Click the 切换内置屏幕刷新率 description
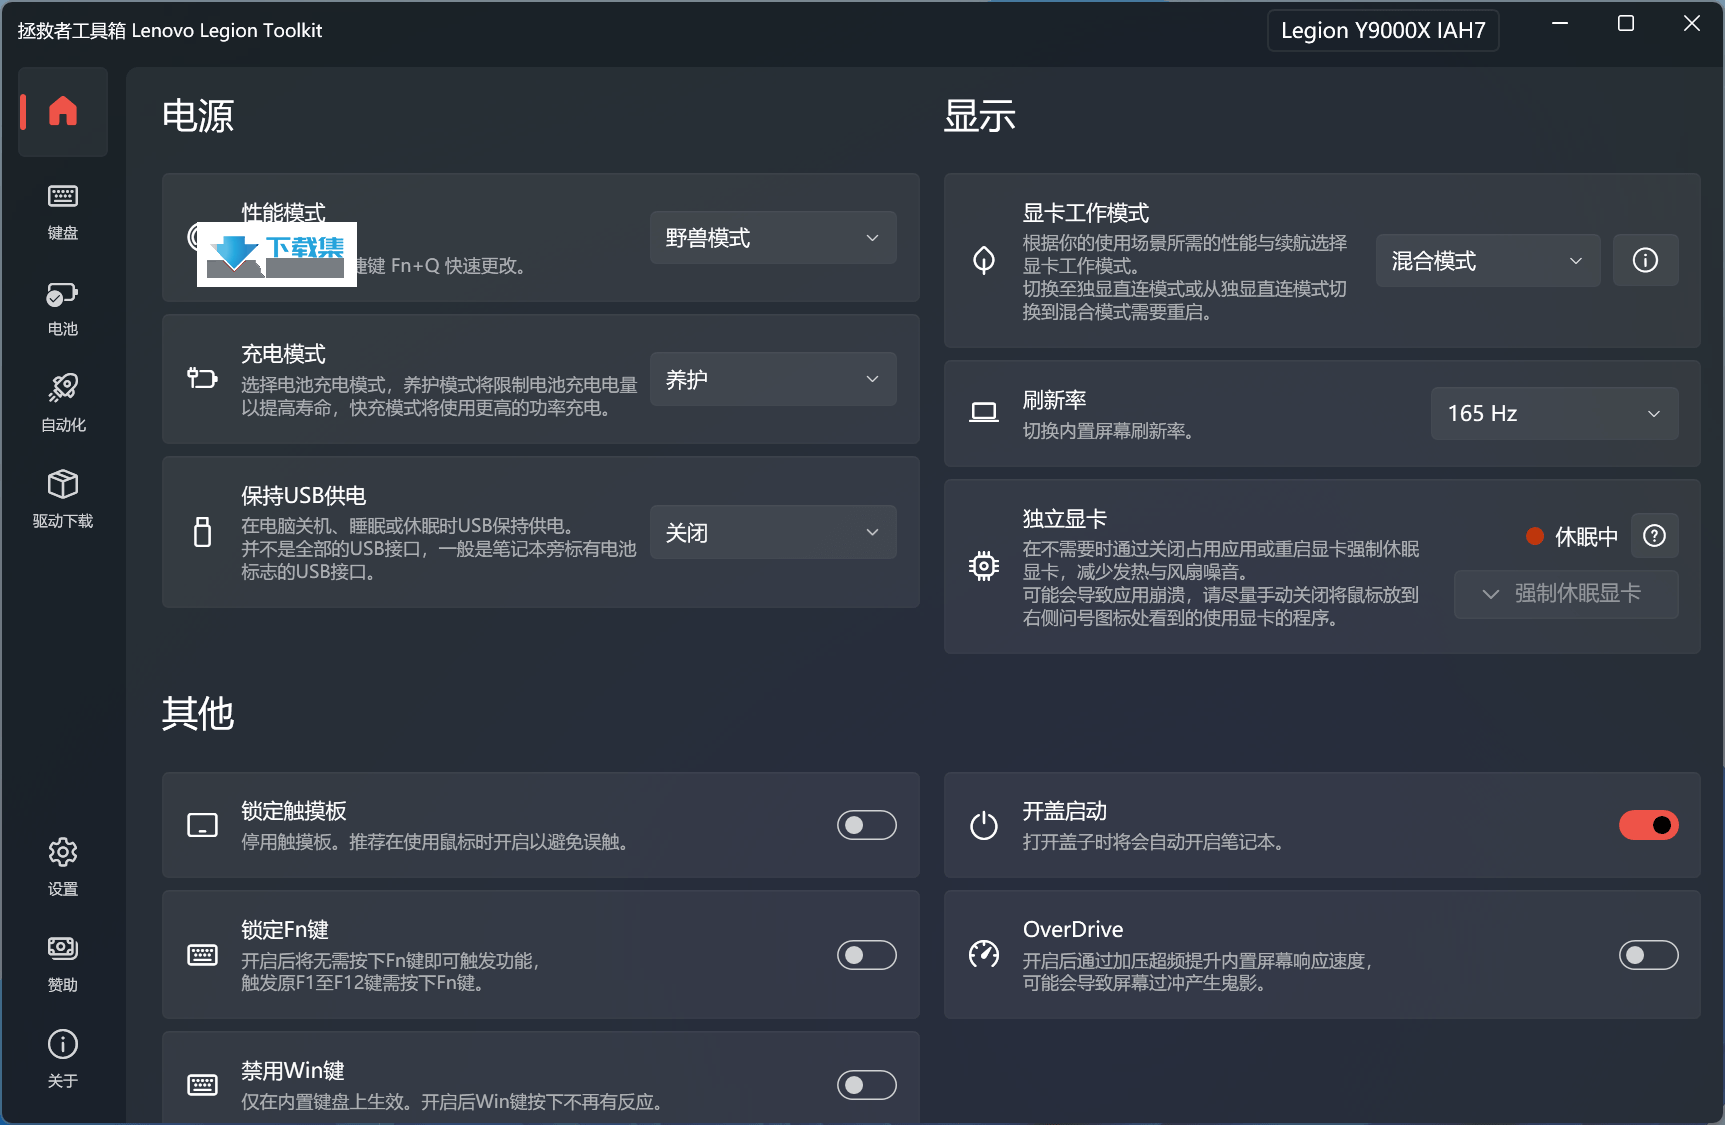This screenshot has width=1725, height=1125. coord(1108,431)
